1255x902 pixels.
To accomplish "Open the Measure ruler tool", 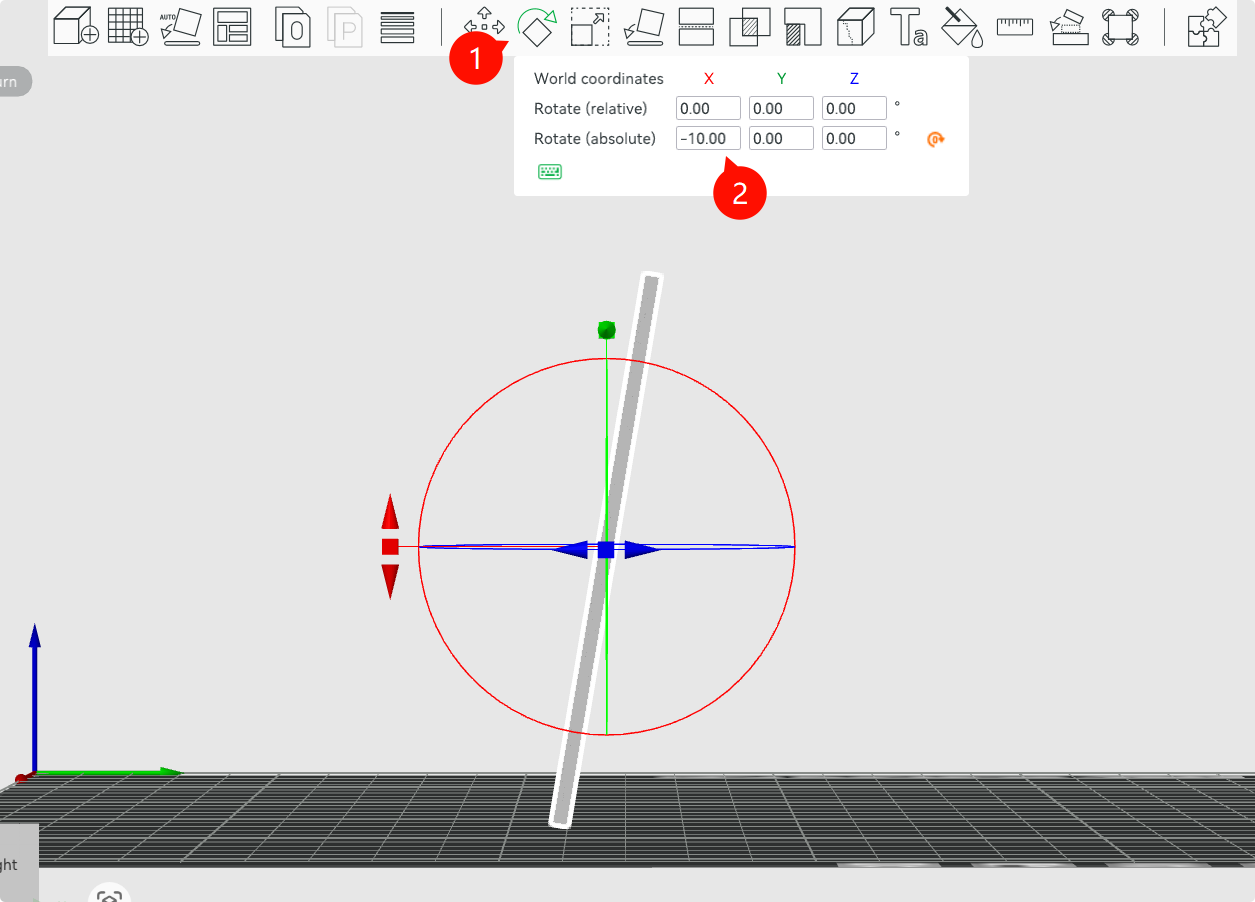I will click(x=1014, y=27).
